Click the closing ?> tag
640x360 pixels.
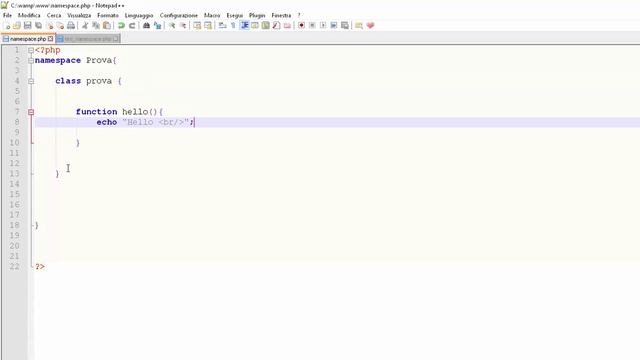pos(40,267)
